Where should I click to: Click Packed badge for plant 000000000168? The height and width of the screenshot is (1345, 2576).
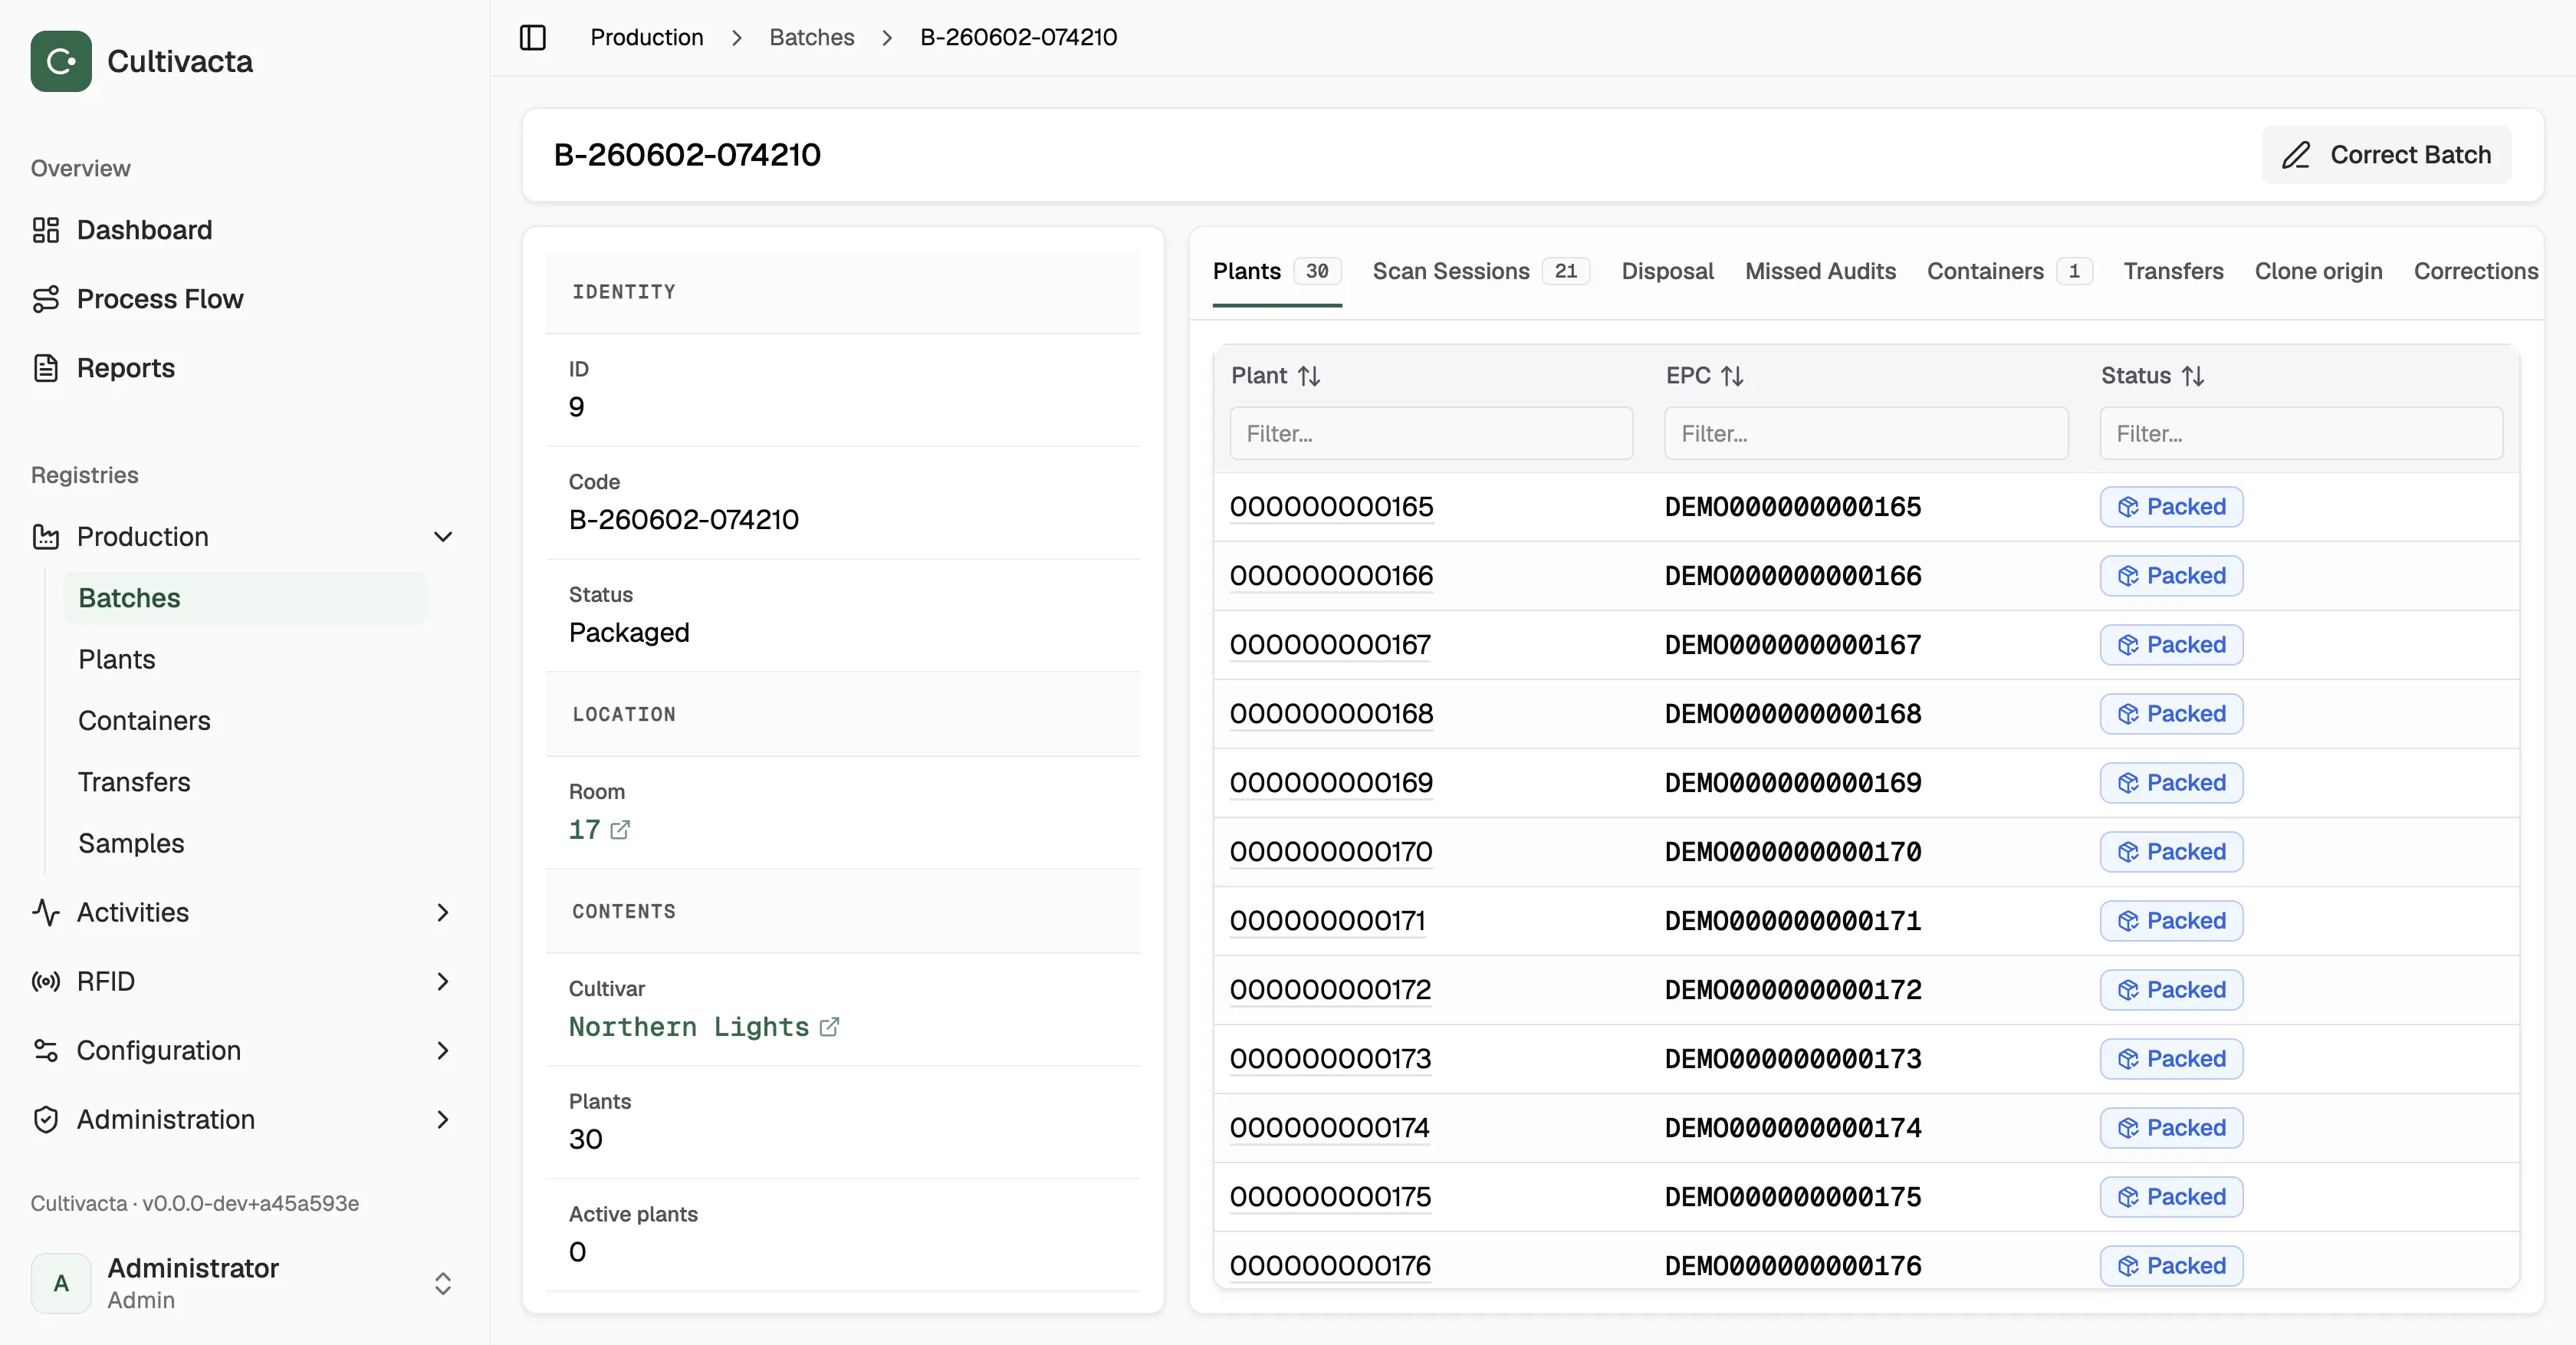pos(2171,714)
